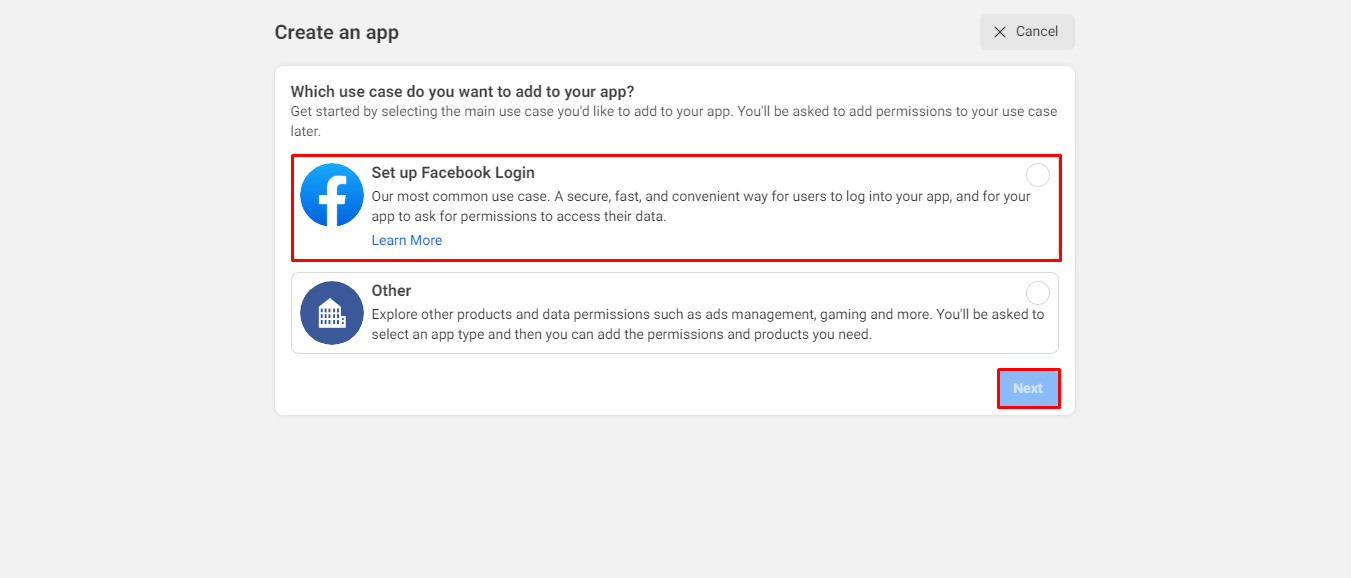This screenshot has width=1351, height=578.
Task: Select the Set up Facebook Login radio button
Action: tap(1038, 175)
